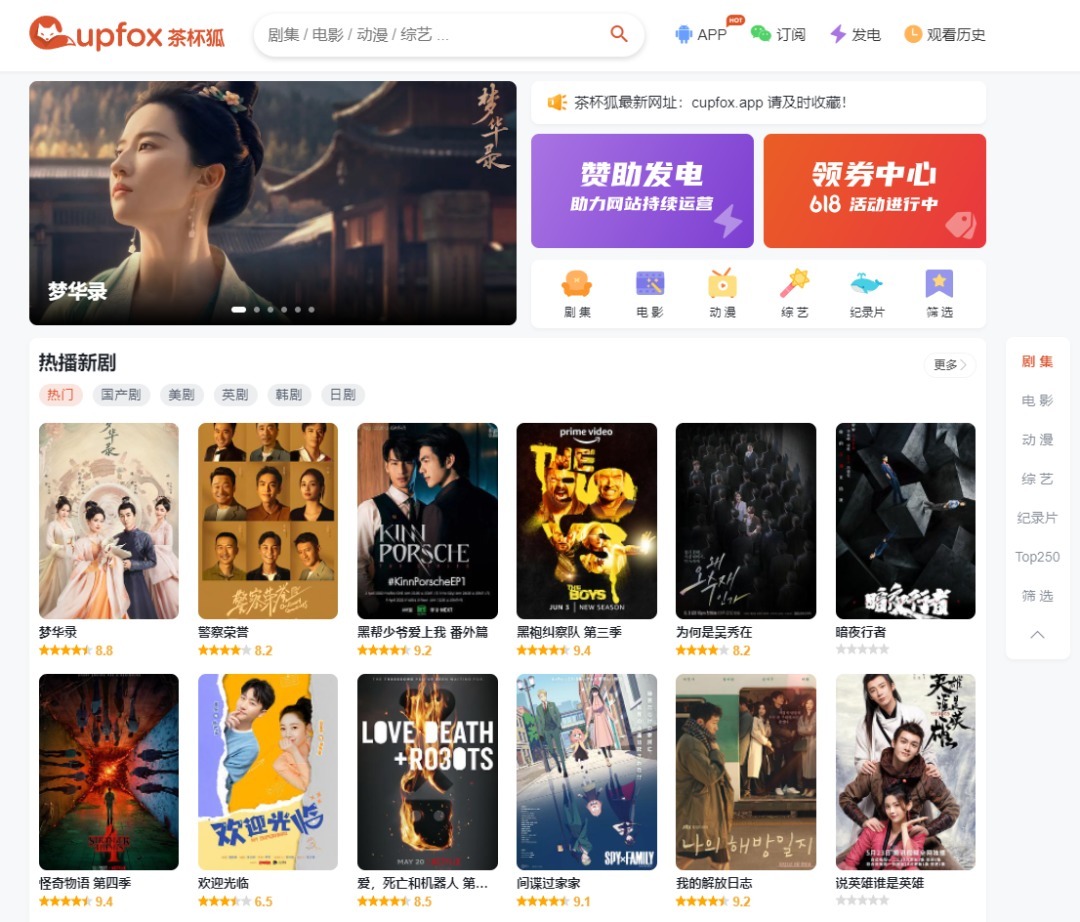
Task: Click the 热播新剧 section heading
Action: 77,362
